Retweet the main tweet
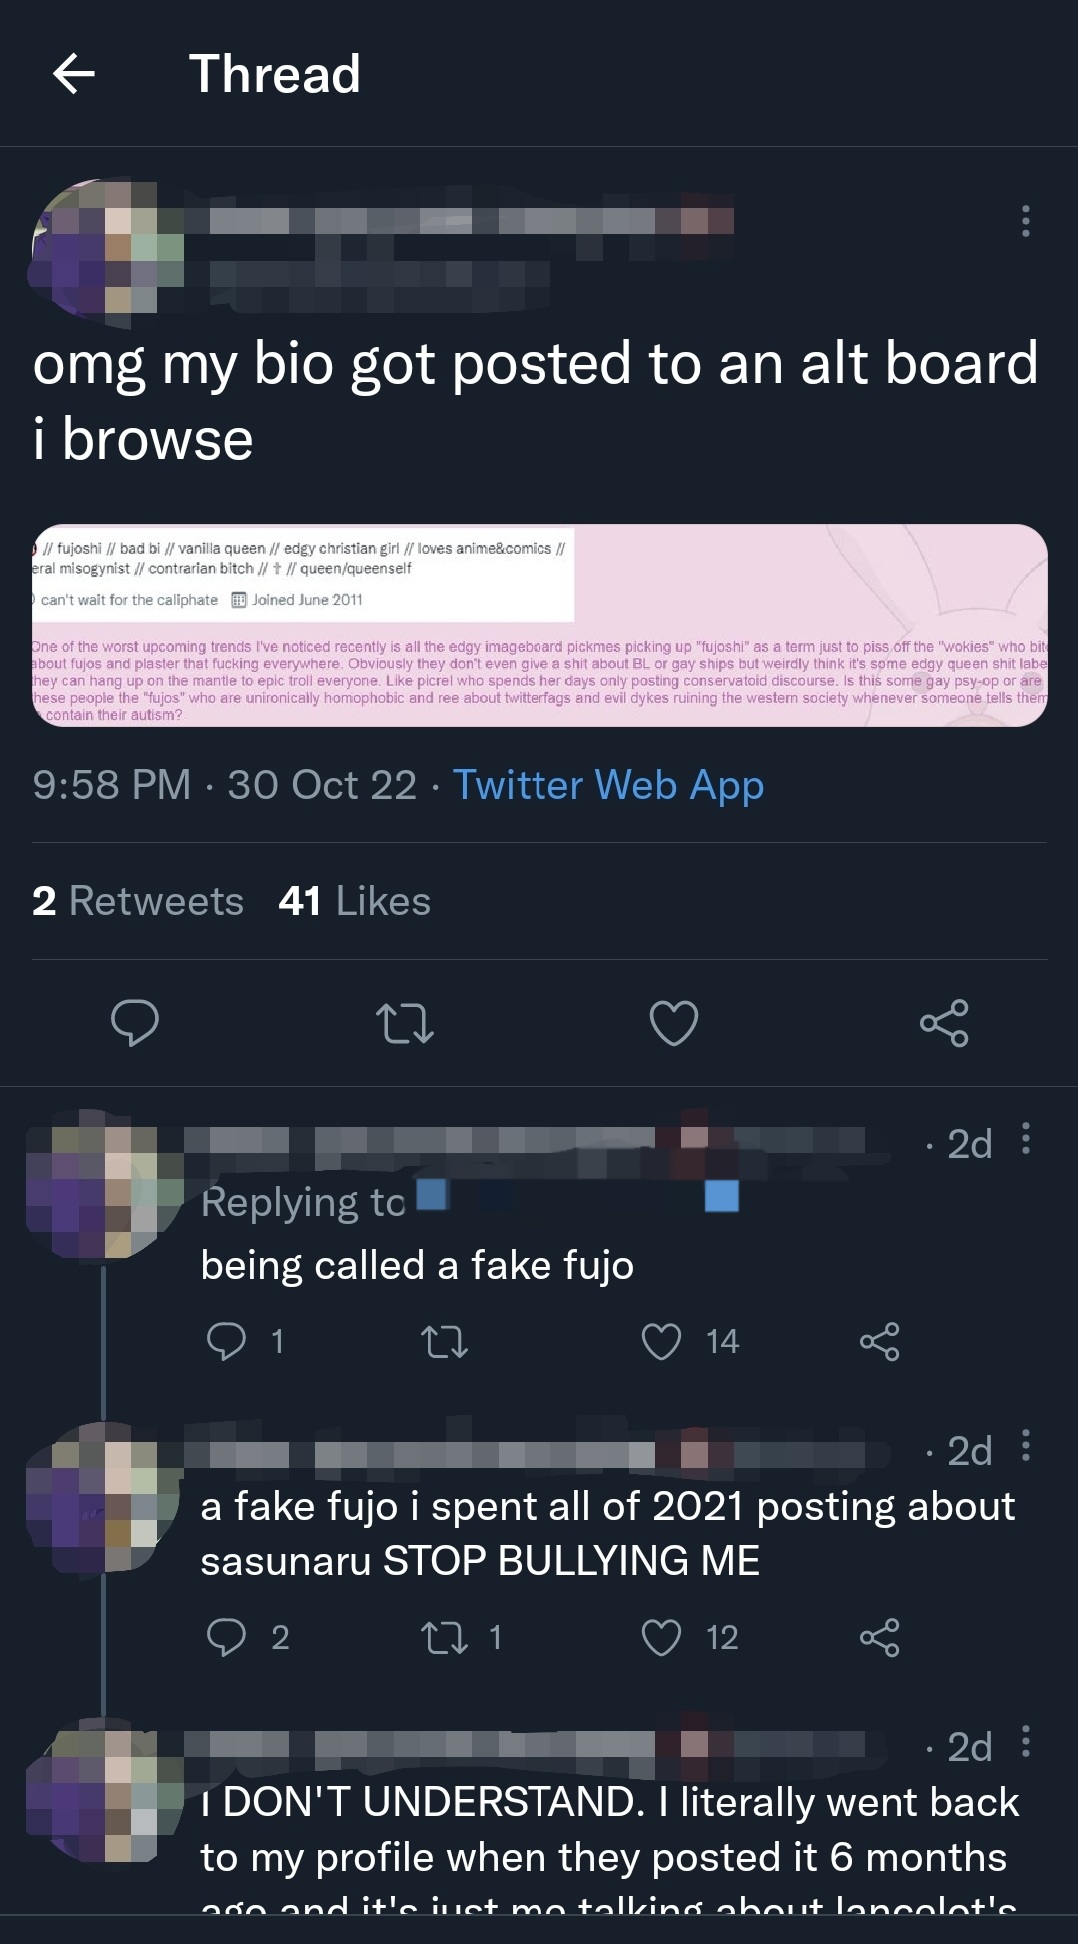This screenshot has height=1944, width=1078. coord(404,1023)
